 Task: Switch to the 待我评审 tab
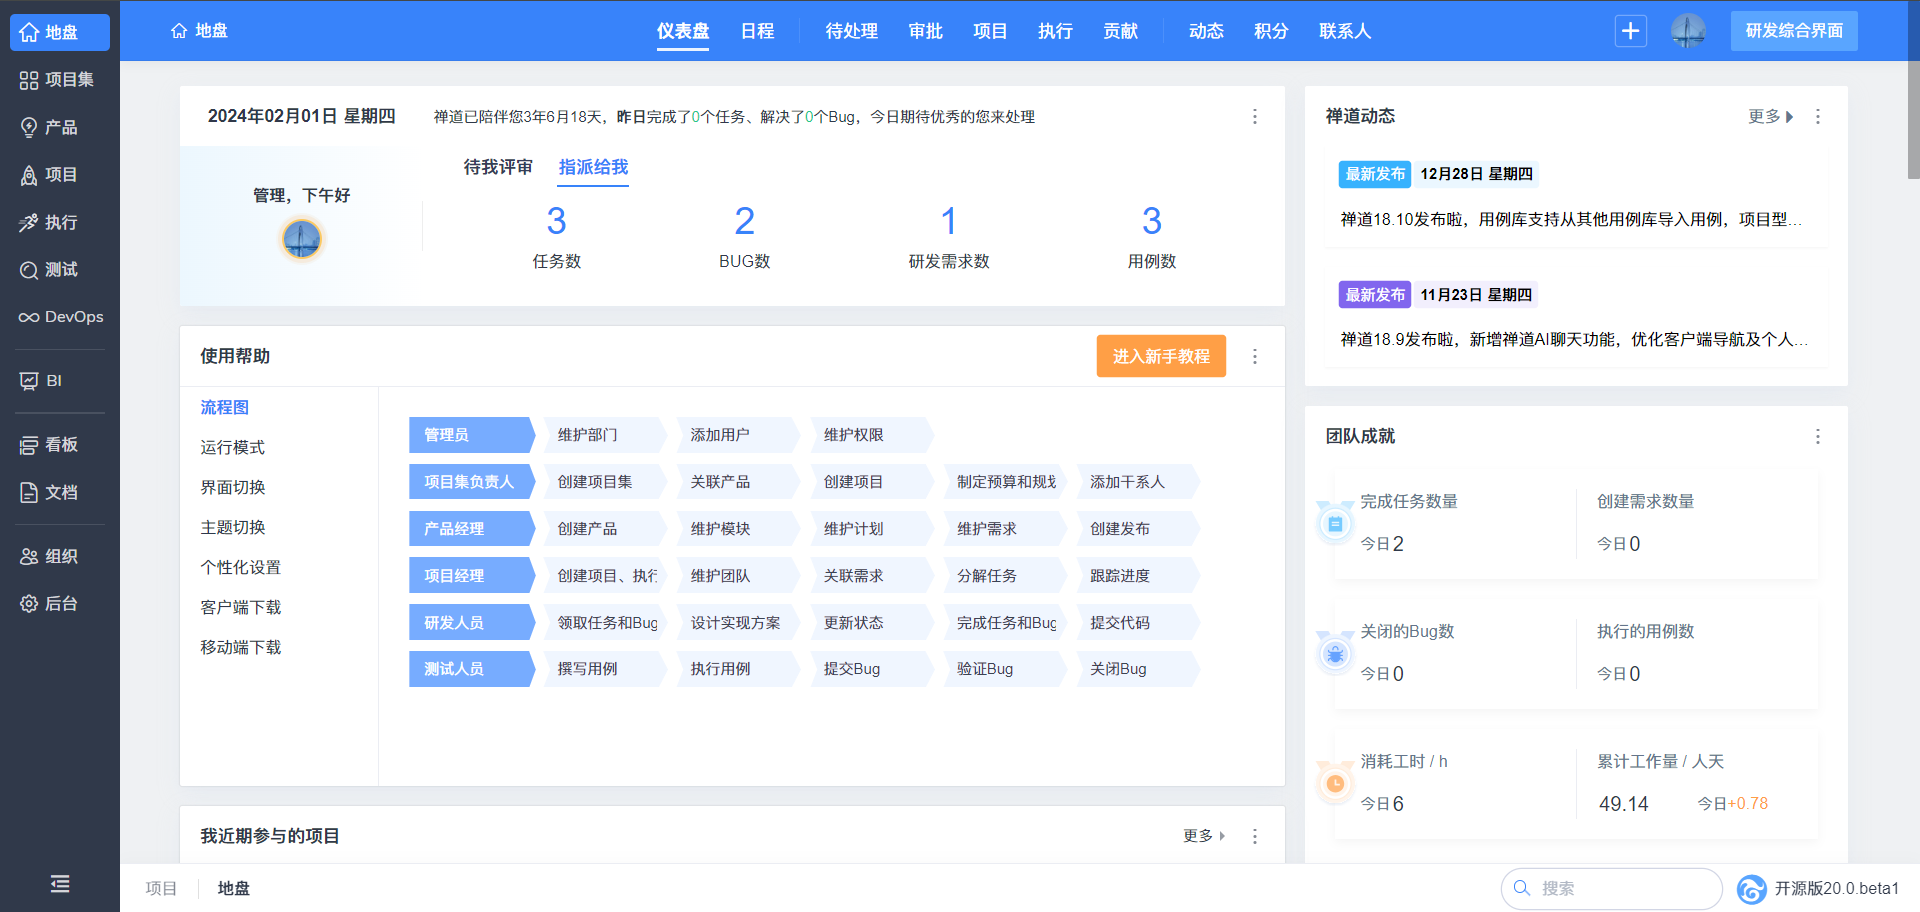[x=498, y=167]
